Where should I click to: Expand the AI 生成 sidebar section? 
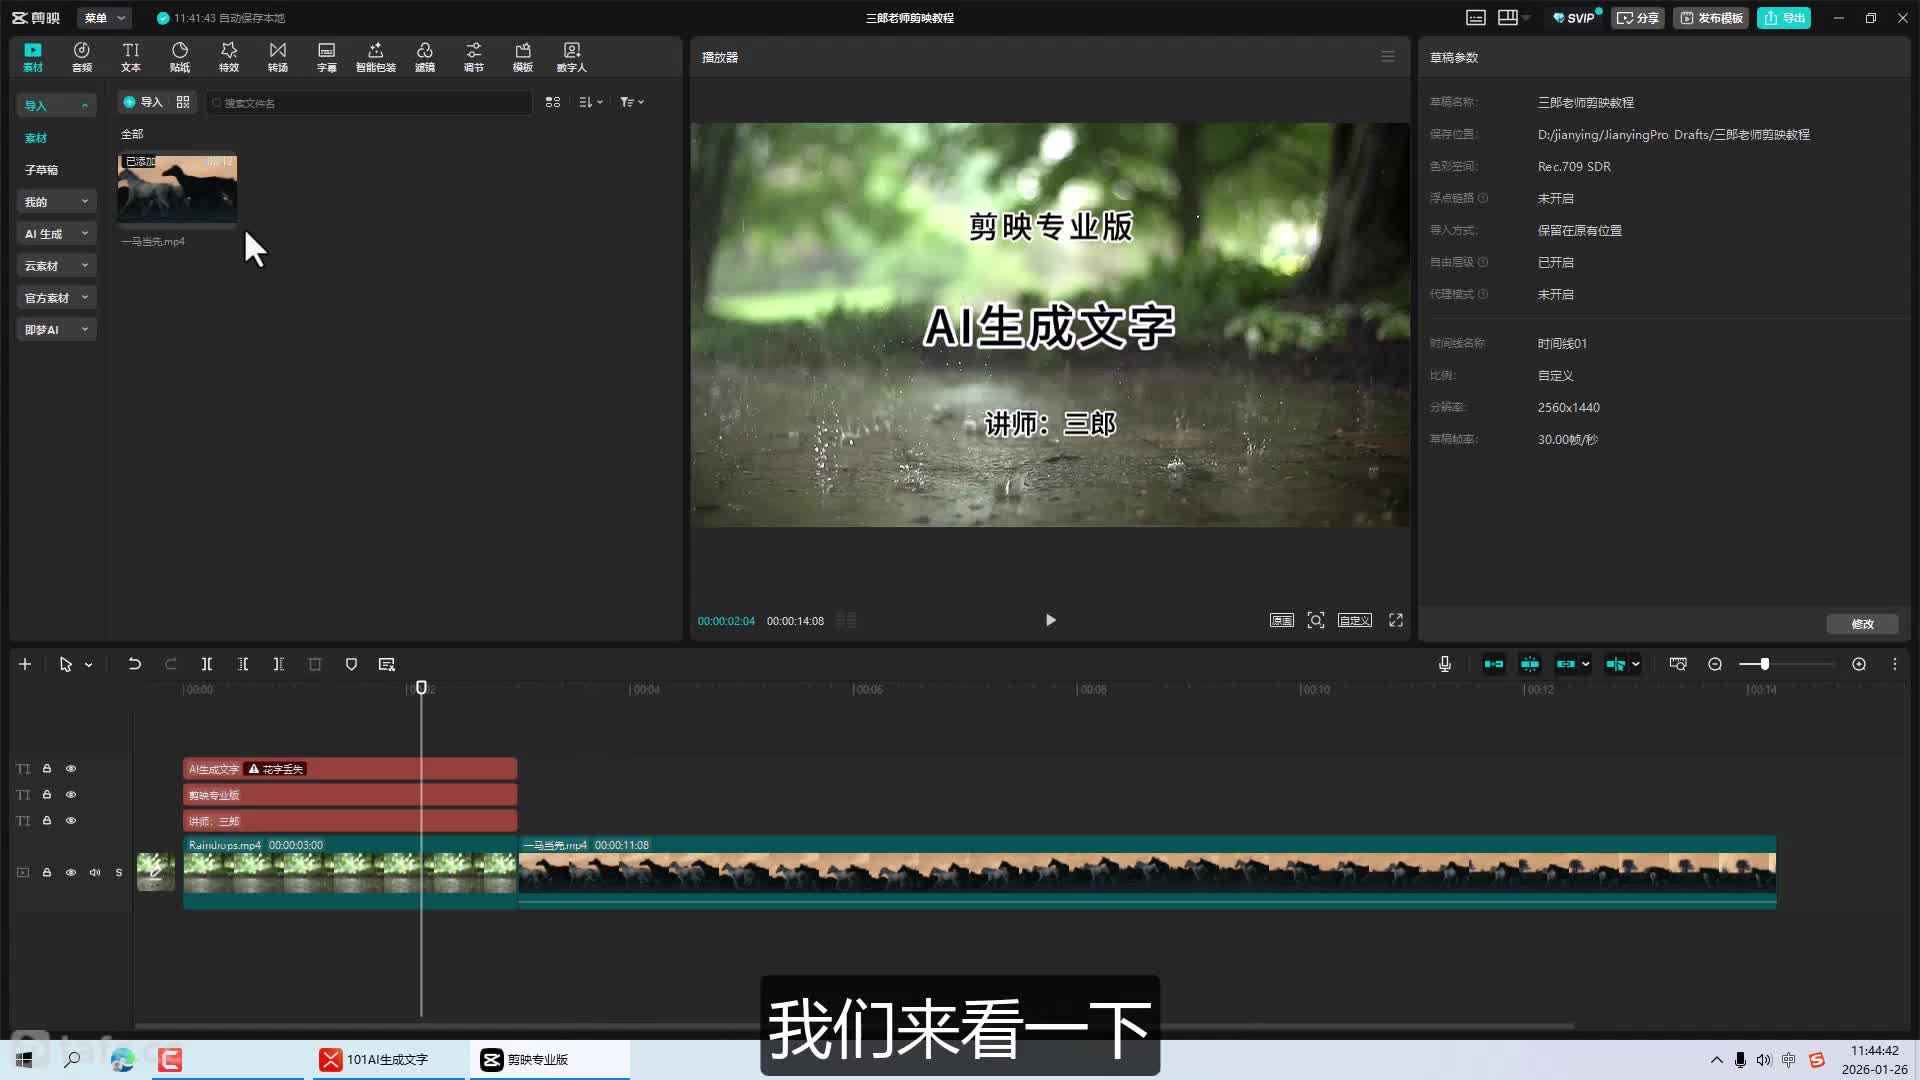pyautogui.click(x=56, y=234)
